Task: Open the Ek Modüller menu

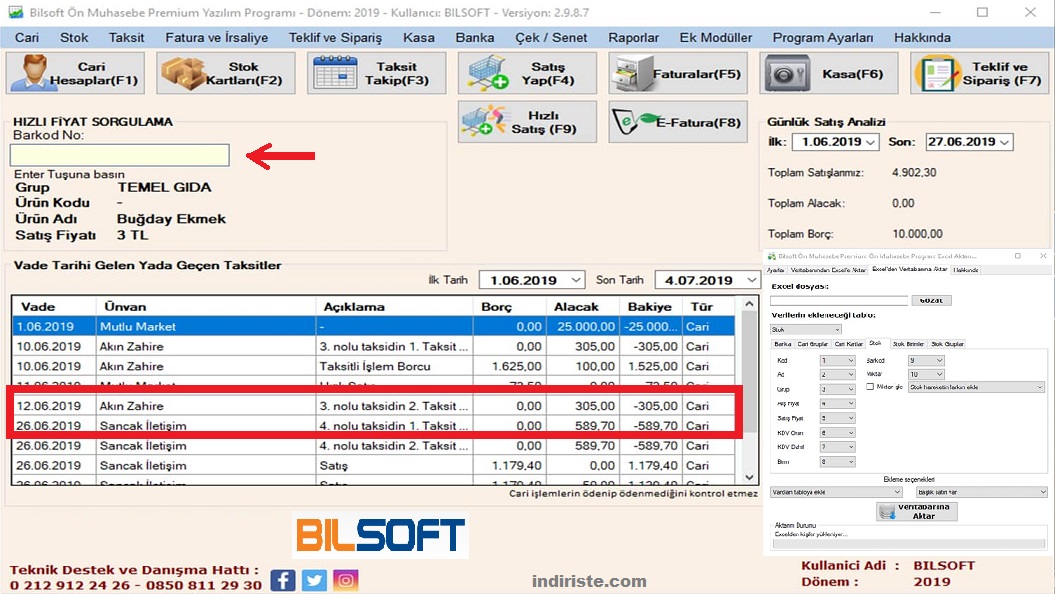Action: click(716, 38)
